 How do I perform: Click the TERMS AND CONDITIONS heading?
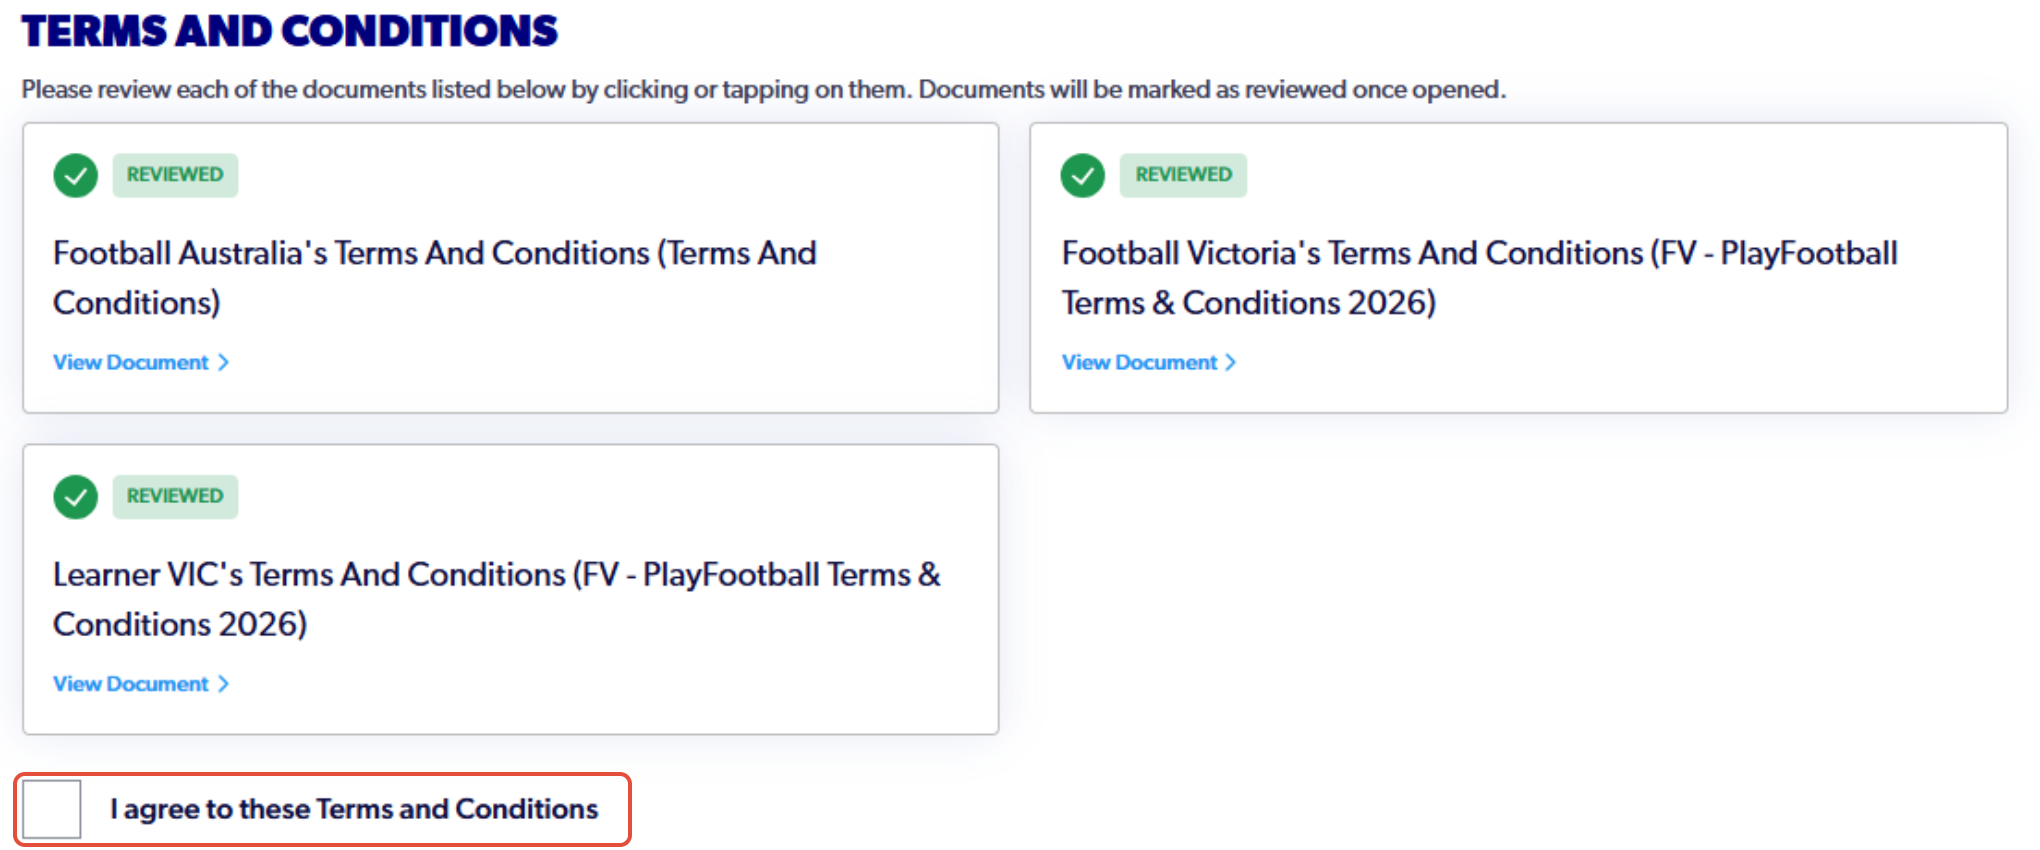(x=290, y=31)
